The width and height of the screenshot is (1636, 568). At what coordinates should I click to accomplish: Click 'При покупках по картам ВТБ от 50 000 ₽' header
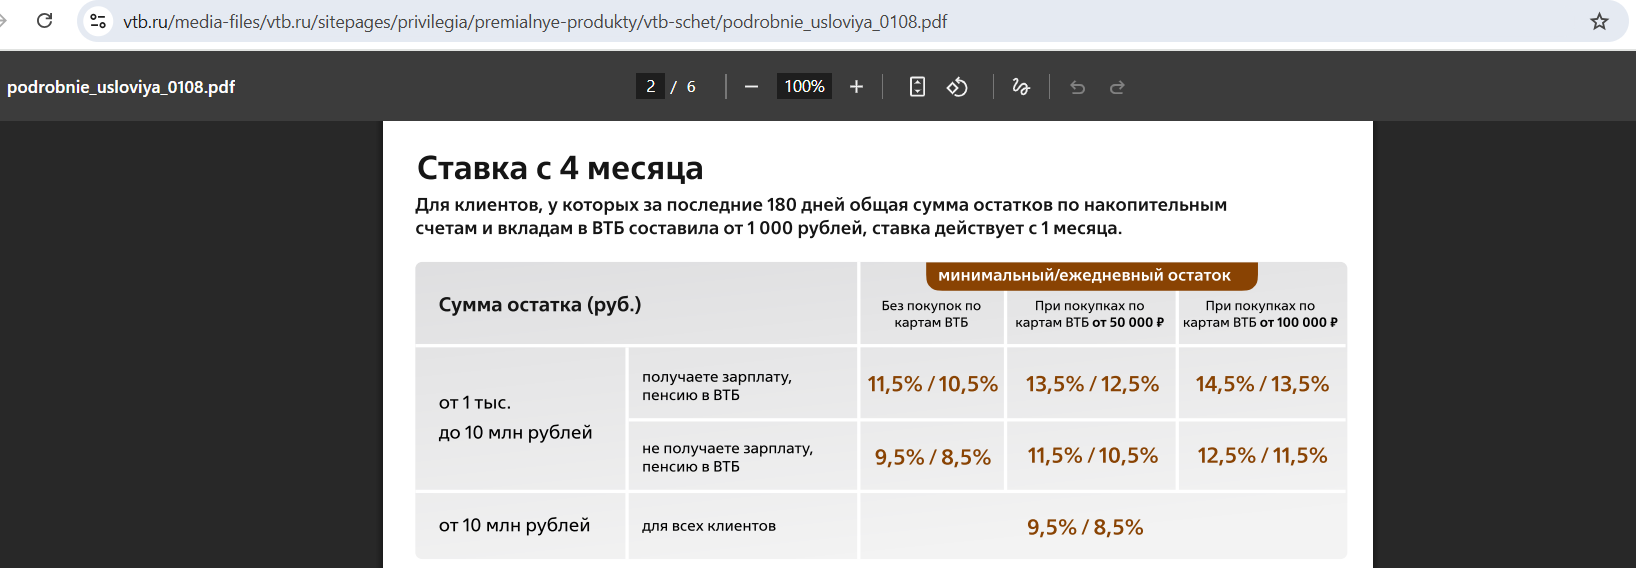1090,314
